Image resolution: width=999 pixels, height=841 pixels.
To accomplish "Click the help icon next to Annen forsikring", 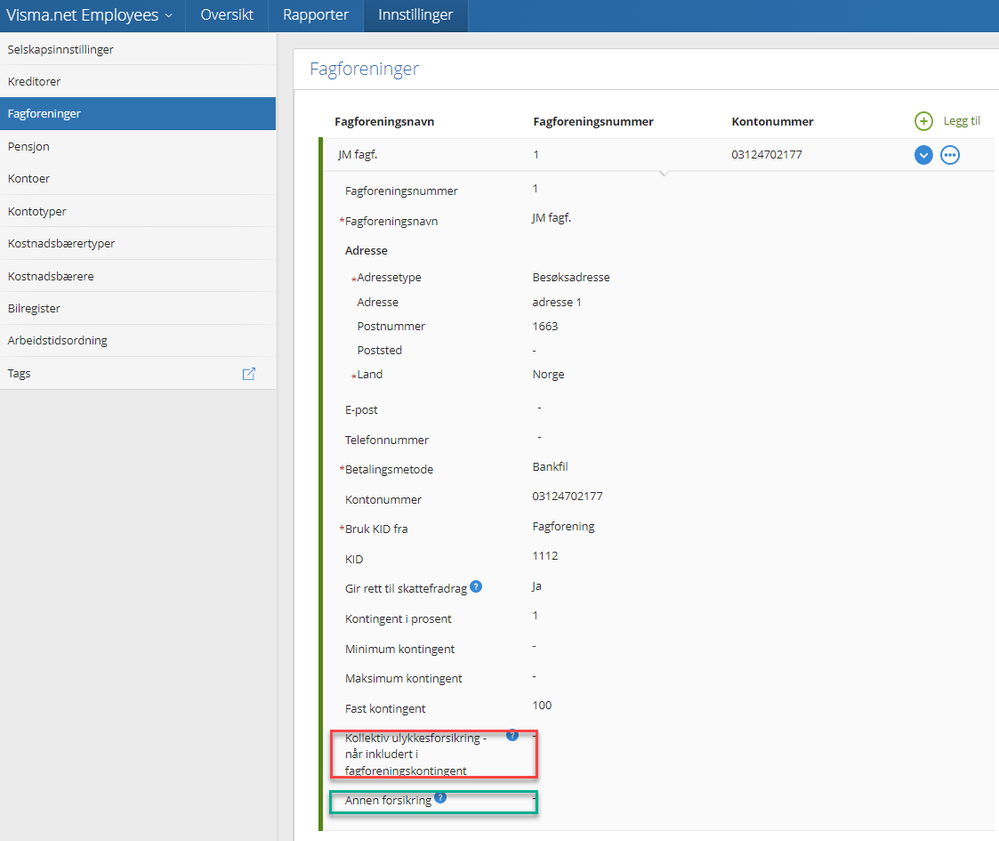I will [440, 798].
